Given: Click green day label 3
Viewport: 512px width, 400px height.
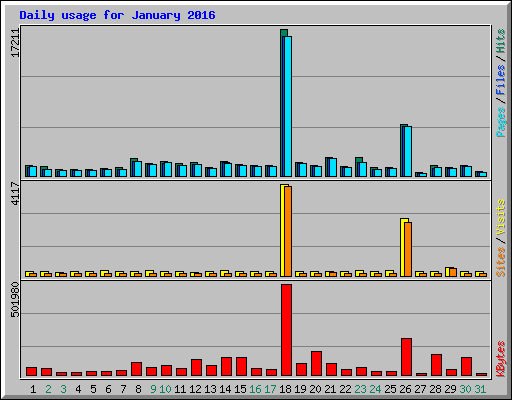Looking at the screenshot, I should coord(63,389).
